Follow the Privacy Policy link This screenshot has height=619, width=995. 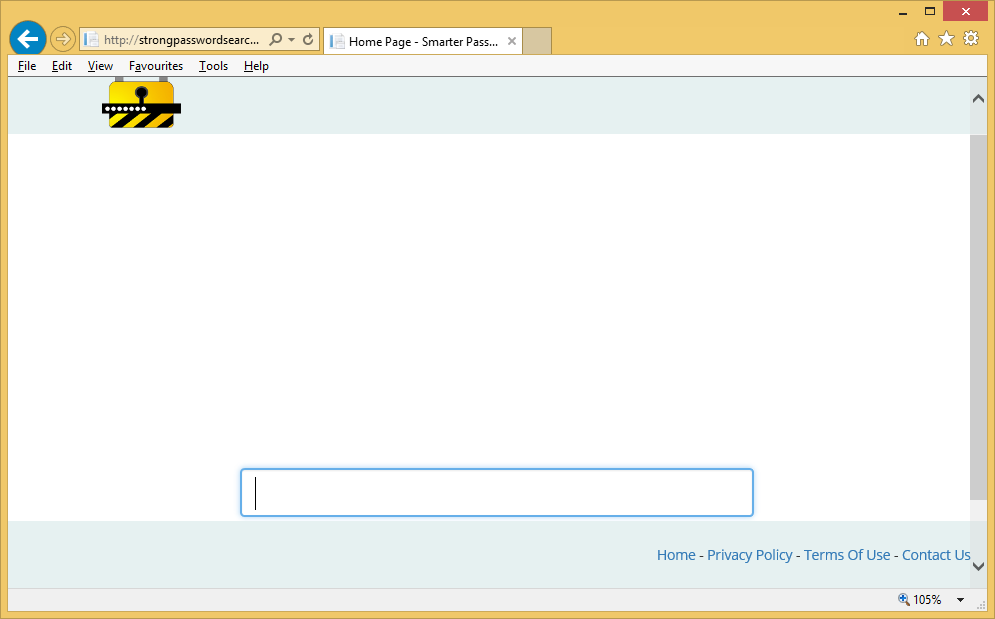(x=749, y=555)
